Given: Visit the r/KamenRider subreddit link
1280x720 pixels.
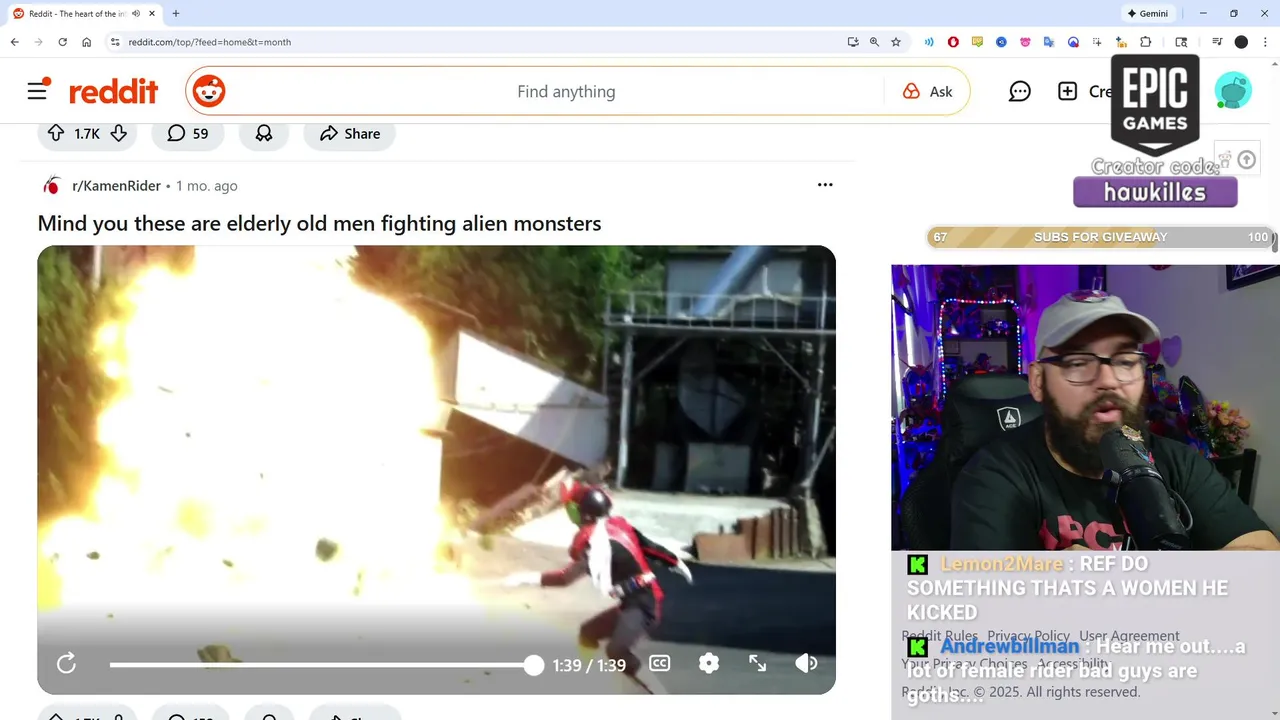Looking at the screenshot, I should 116,186.
